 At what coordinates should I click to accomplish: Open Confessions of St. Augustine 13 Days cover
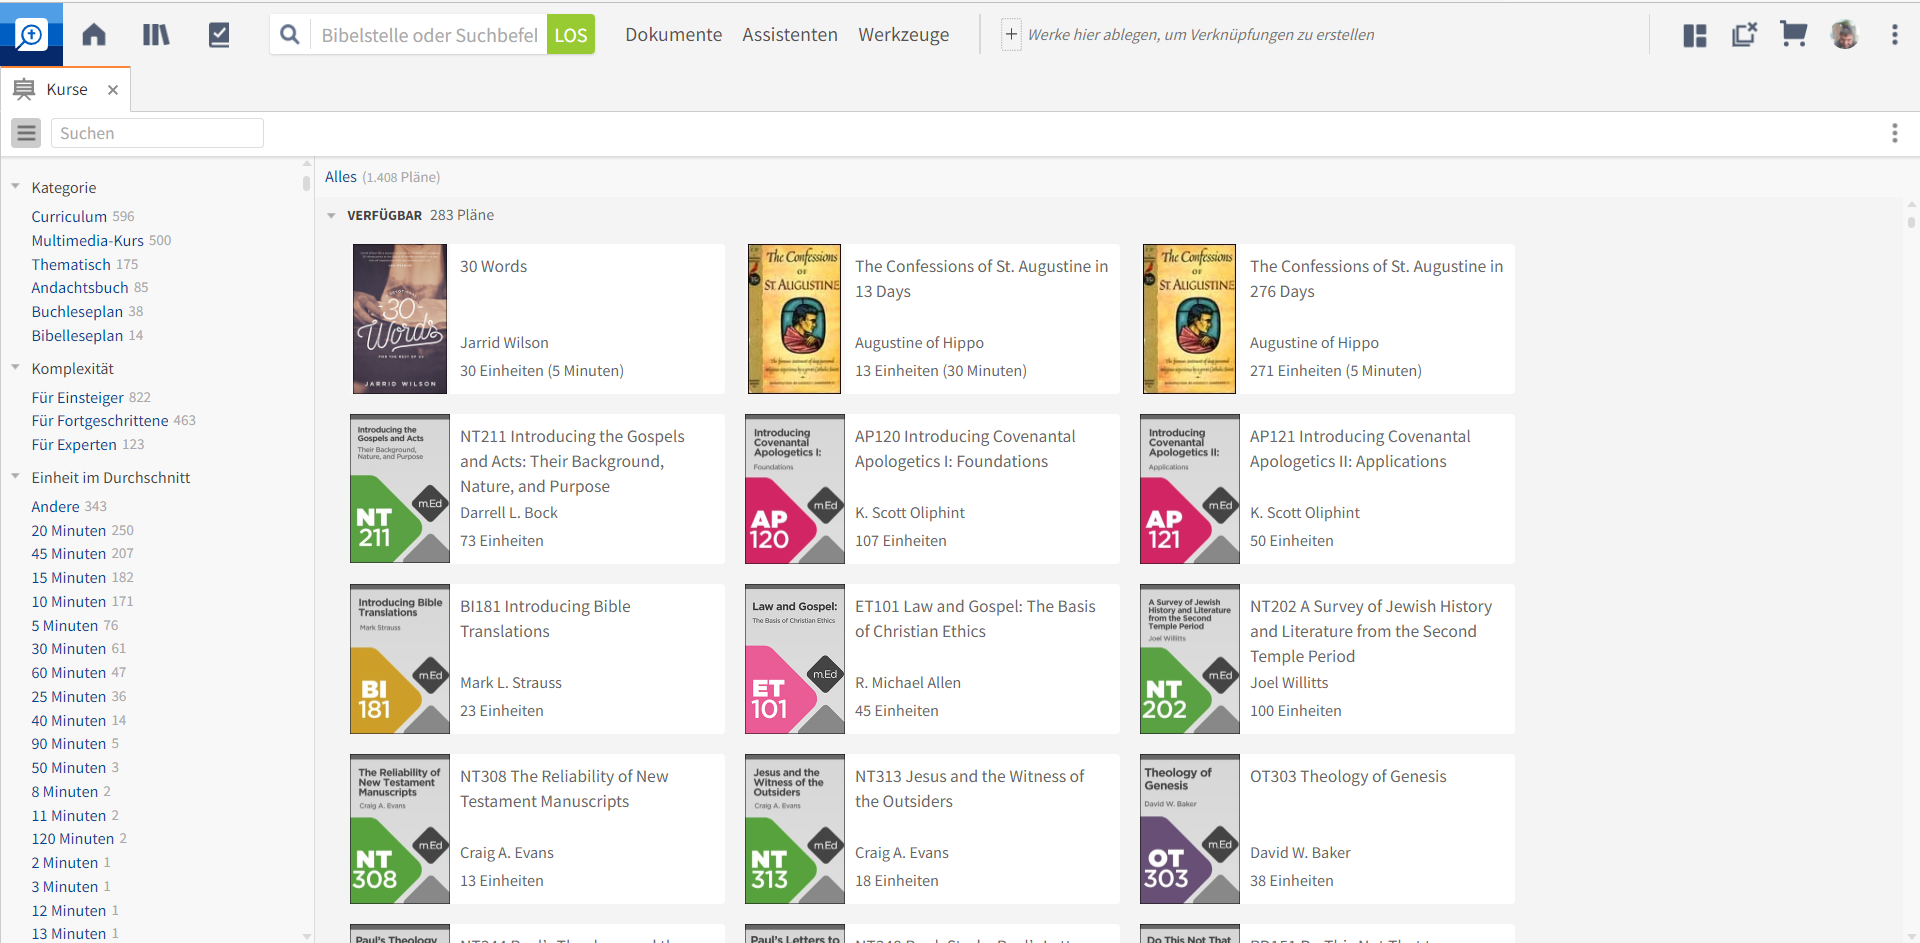pos(794,319)
